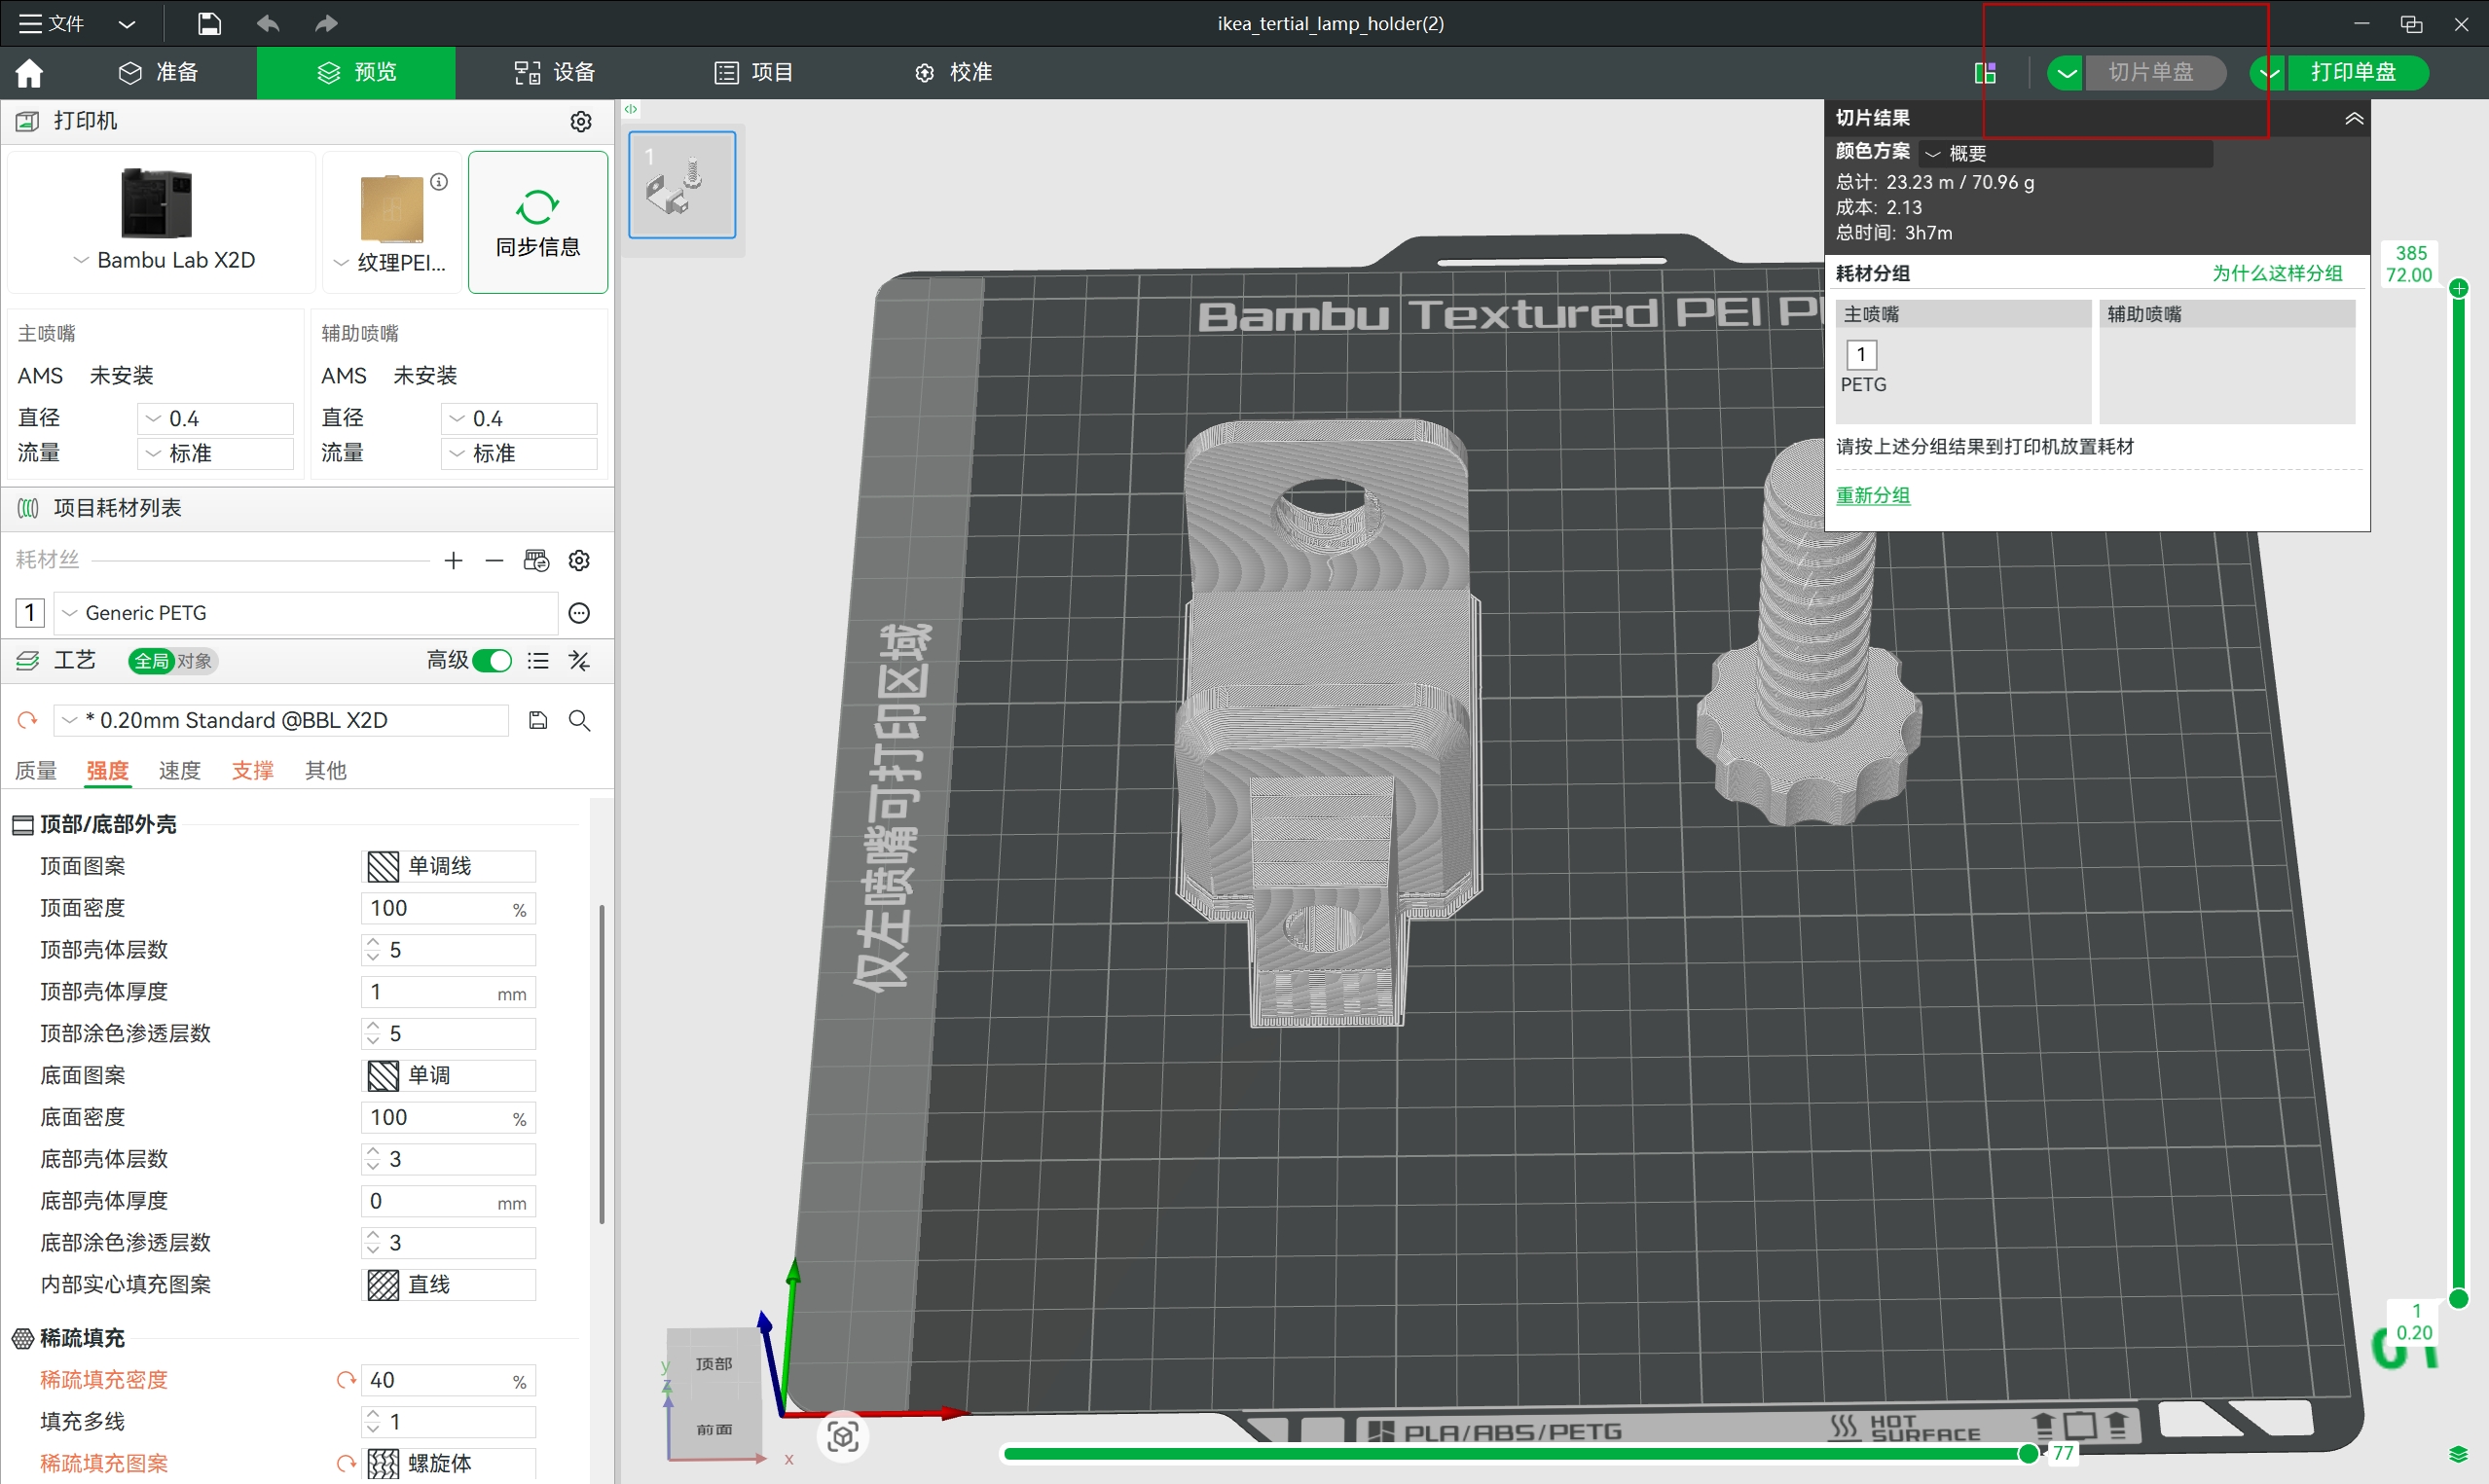Viewport: 2489px width, 1484px height.
Task: Click filament slot number 1 swatch
Action: tap(30, 612)
